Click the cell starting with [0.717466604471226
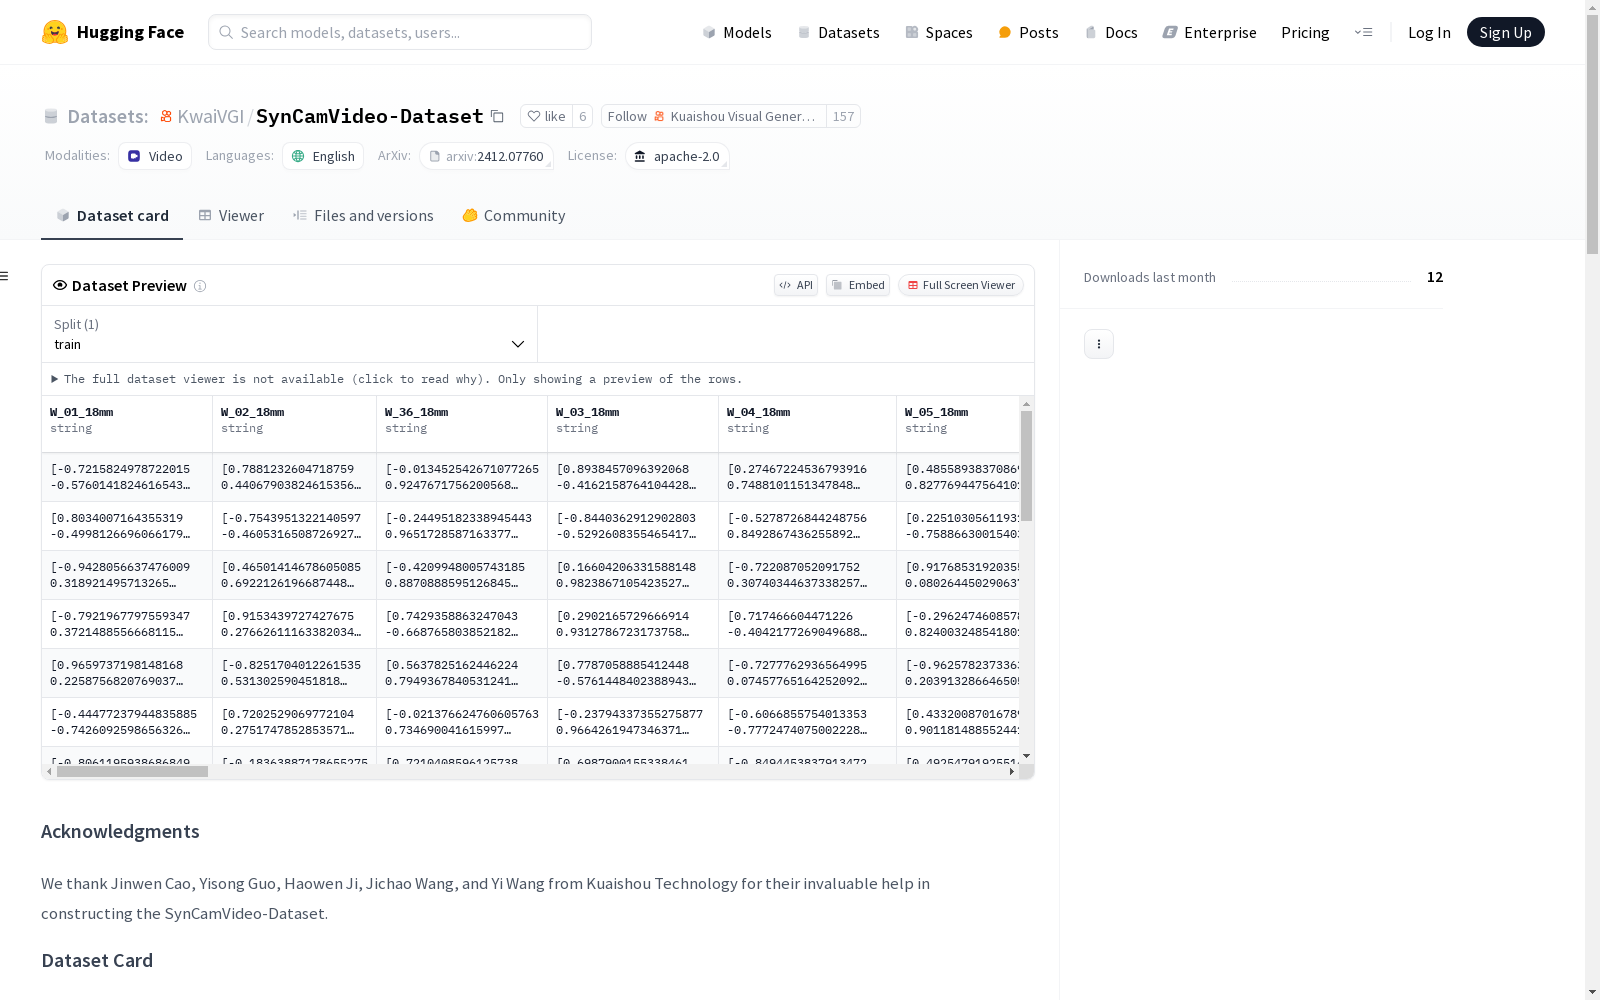 pyautogui.click(x=807, y=624)
